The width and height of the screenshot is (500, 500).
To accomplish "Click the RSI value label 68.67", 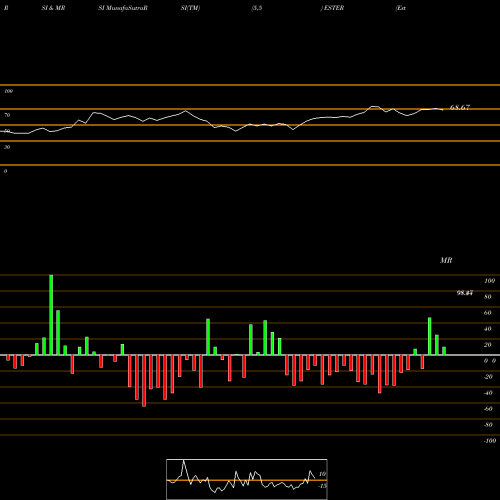I will (x=460, y=107).
